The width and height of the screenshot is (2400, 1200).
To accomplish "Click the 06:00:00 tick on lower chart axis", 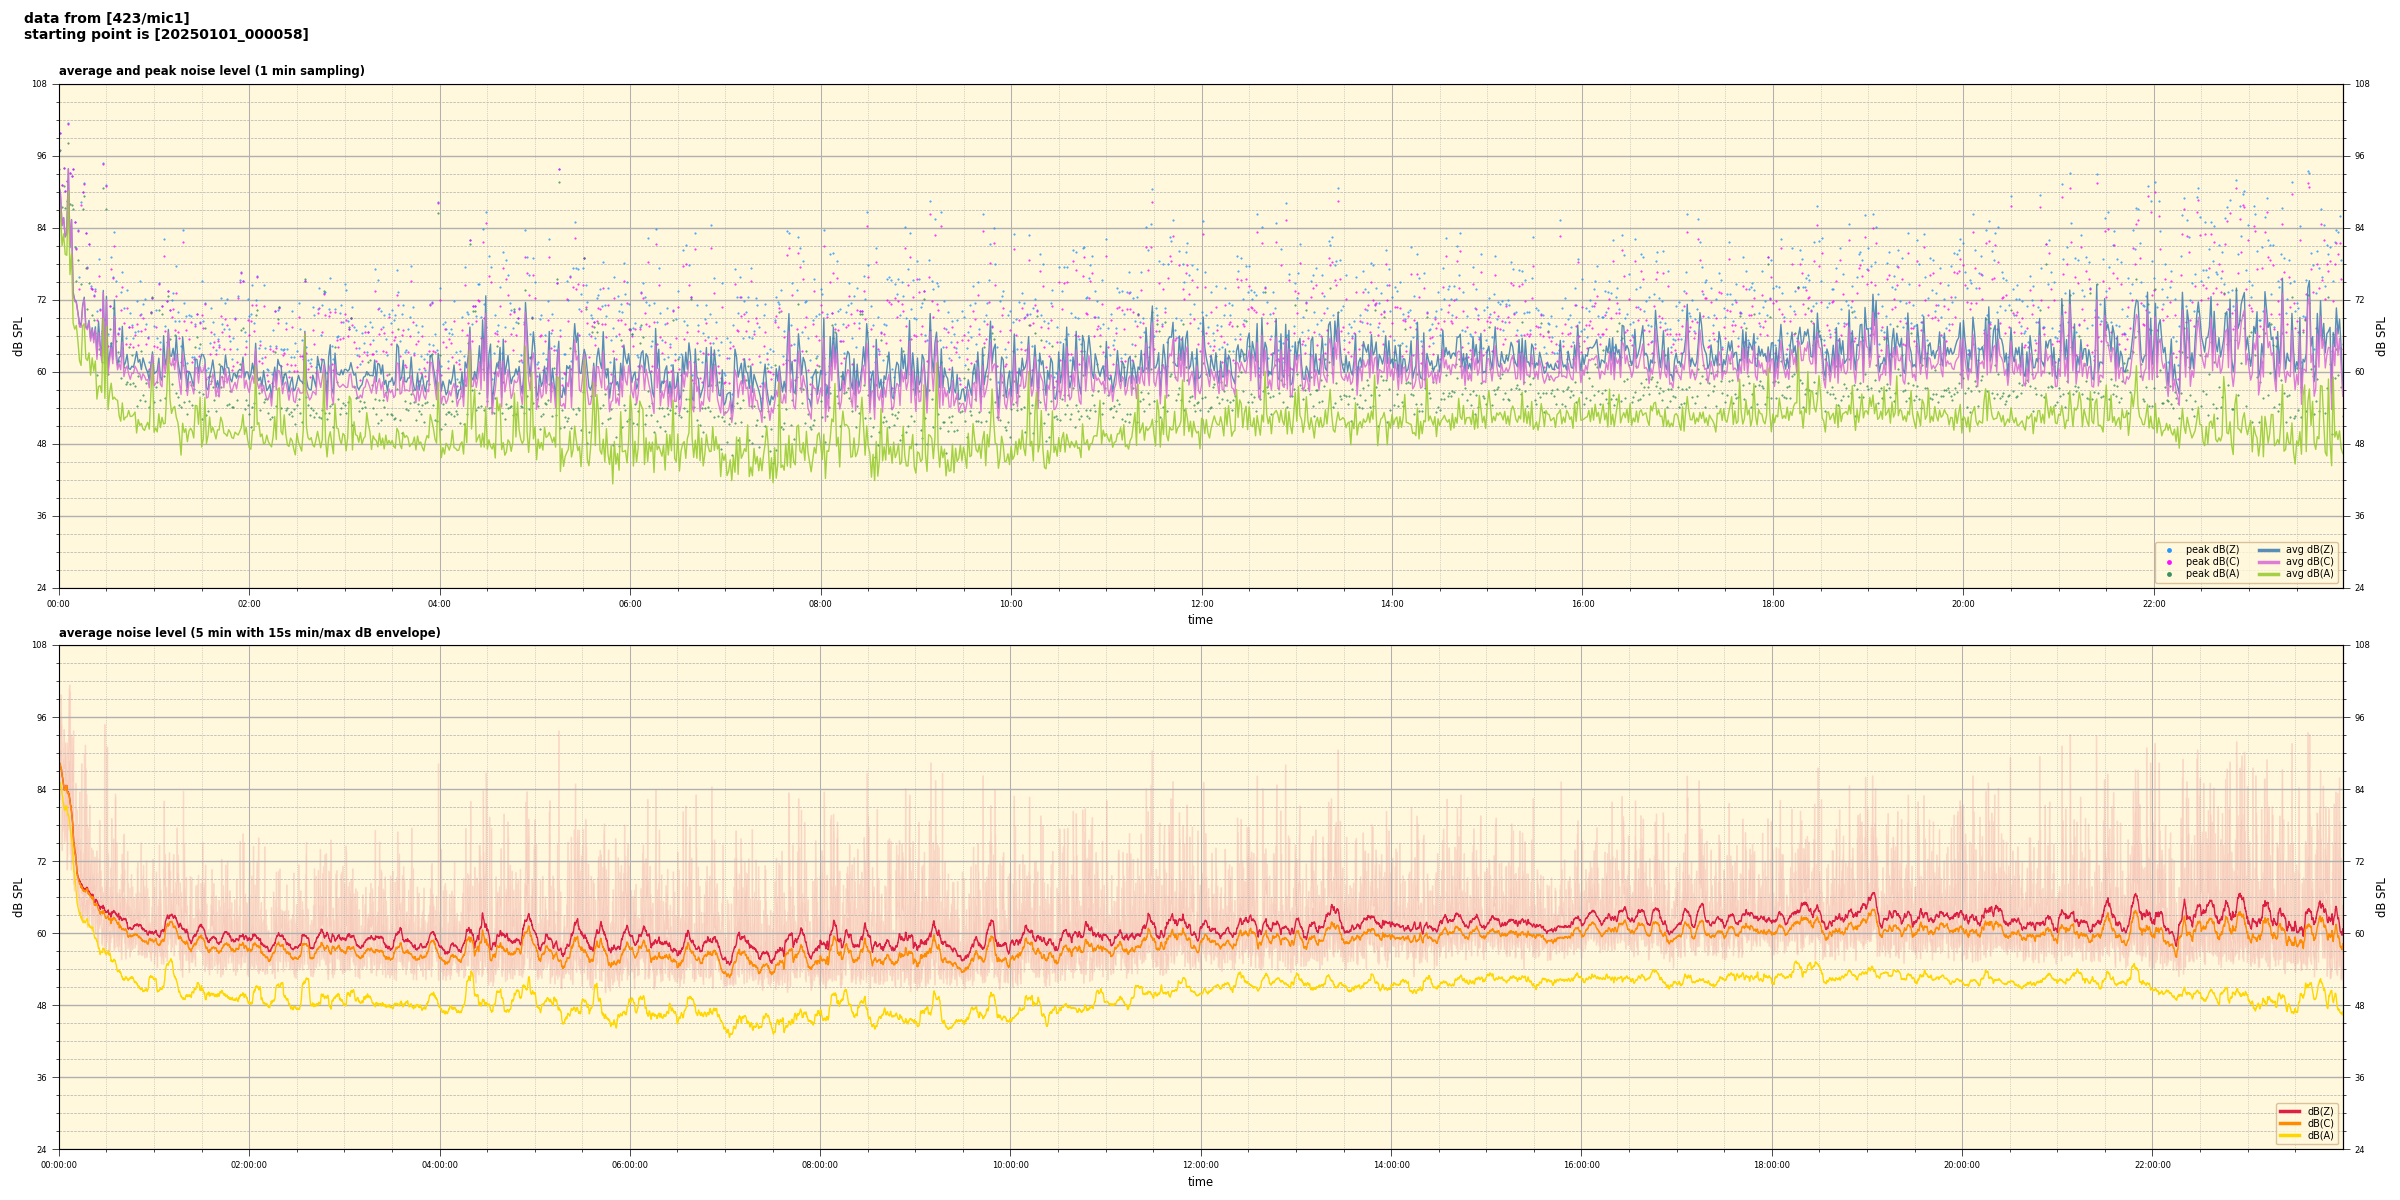I will tap(630, 1165).
